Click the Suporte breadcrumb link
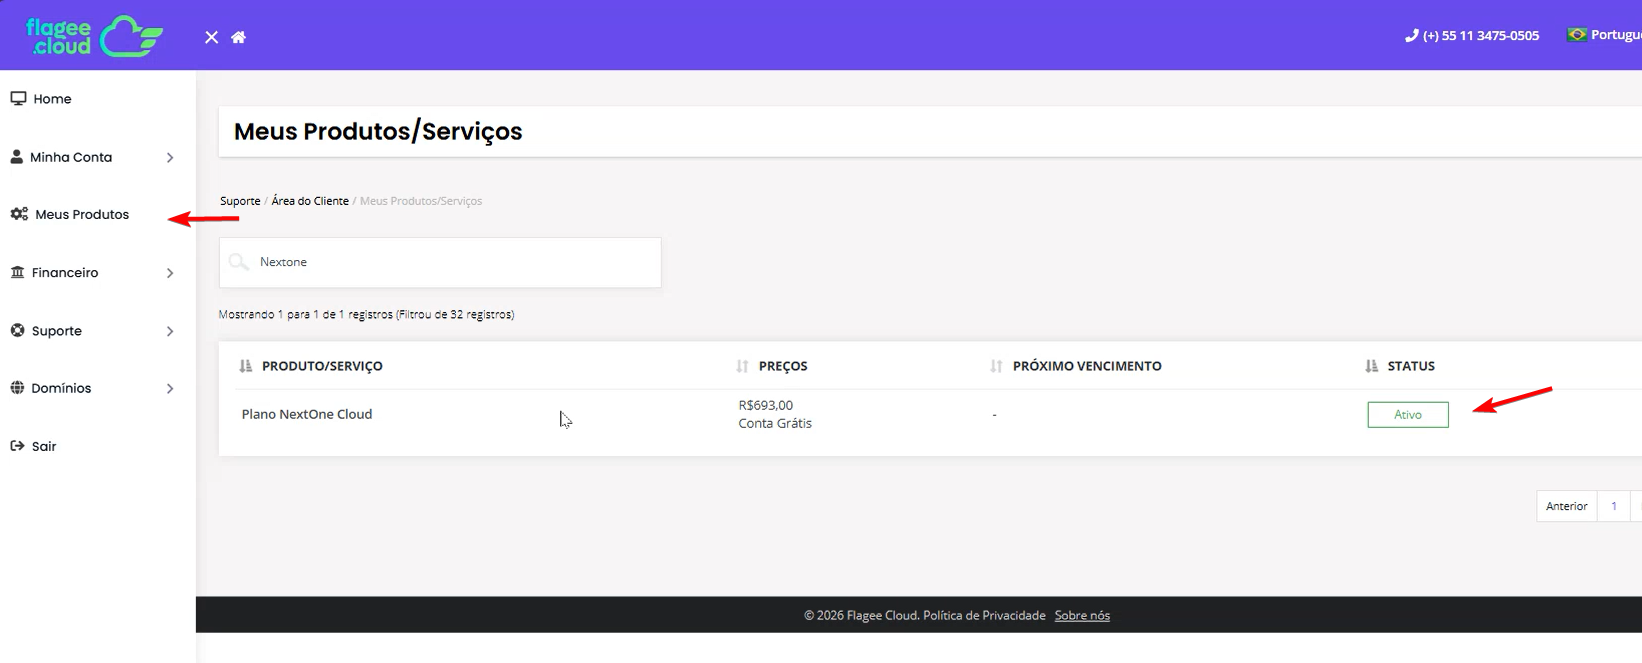Viewport: 1642px width, 663px height. click(240, 201)
